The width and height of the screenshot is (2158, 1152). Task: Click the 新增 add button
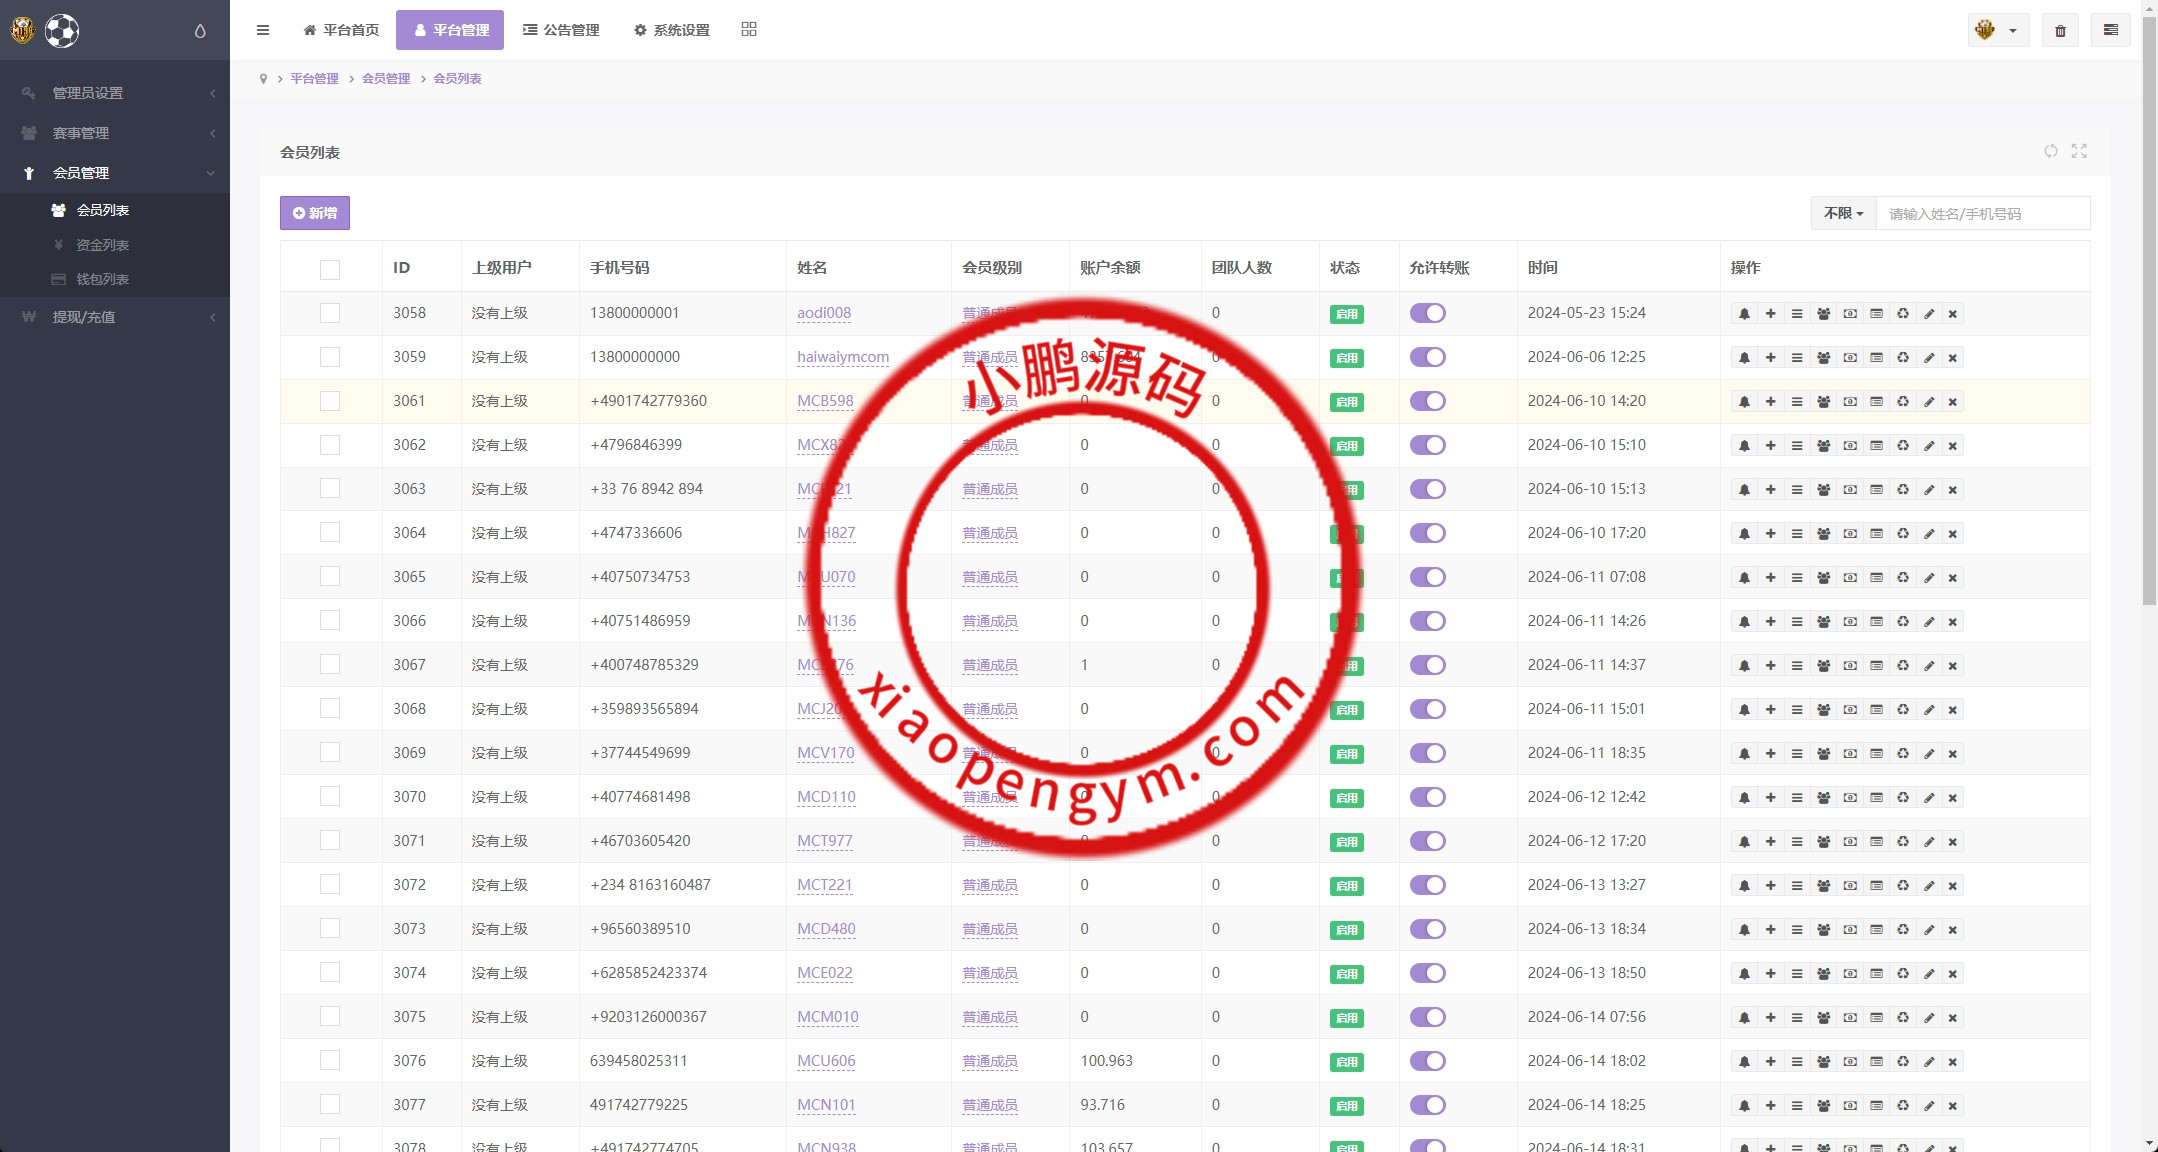coord(315,213)
